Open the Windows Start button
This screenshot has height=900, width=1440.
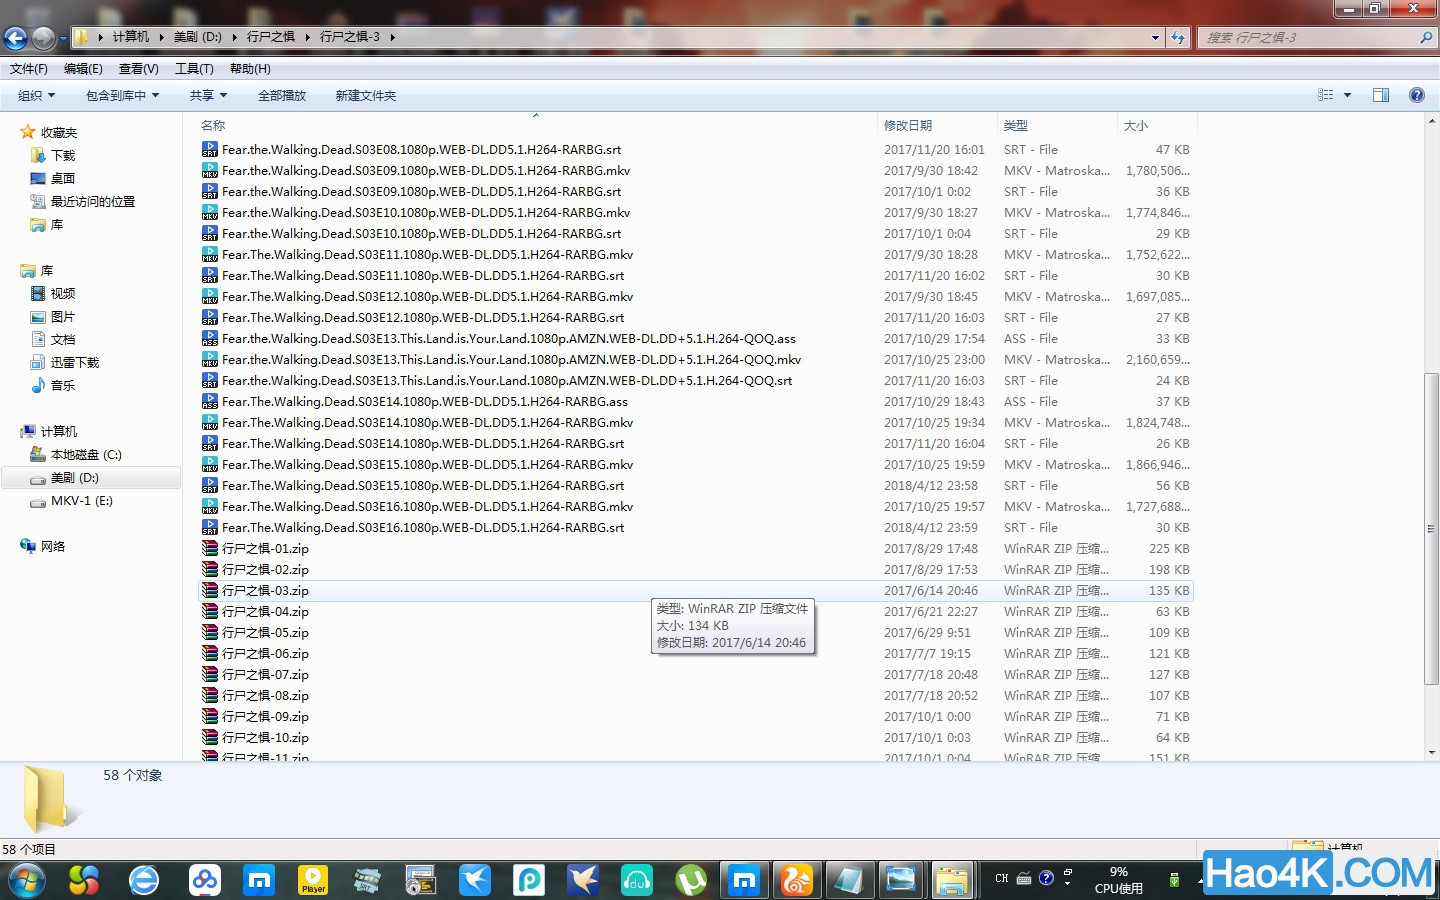27,881
